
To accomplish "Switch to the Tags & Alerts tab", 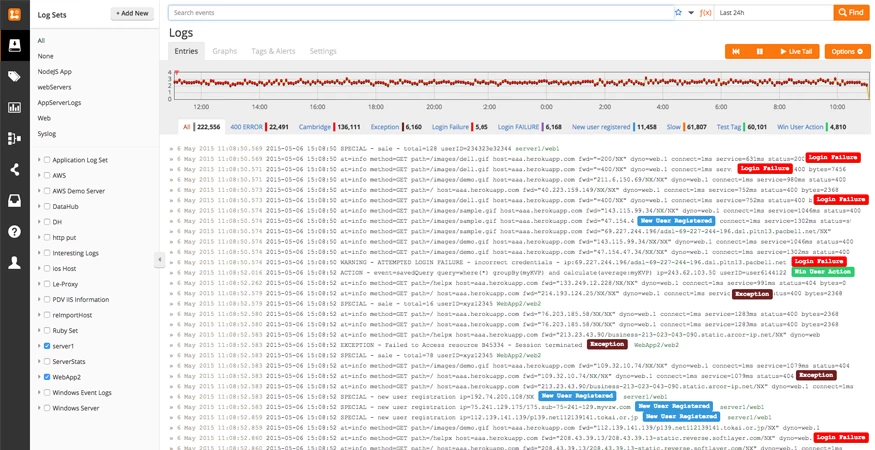I will click(x=273, y=51).
